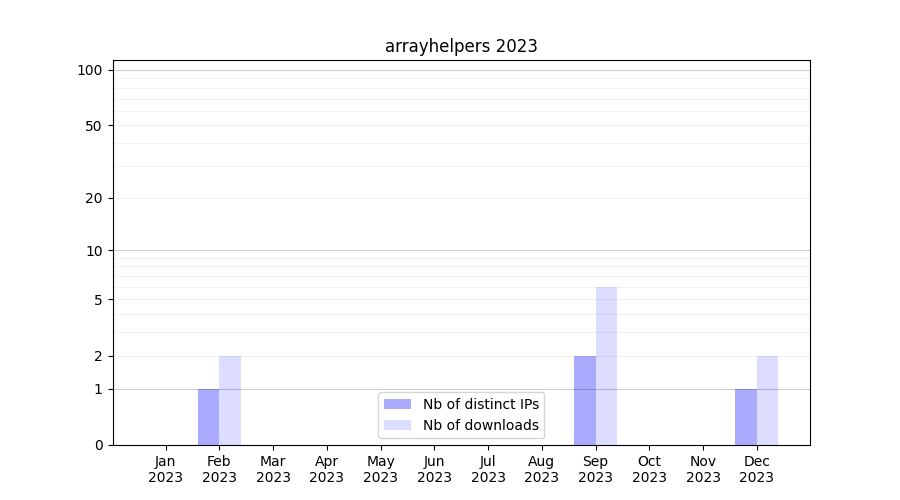Select the Sep 2023 distinct IPs bar

click(585, 400)
